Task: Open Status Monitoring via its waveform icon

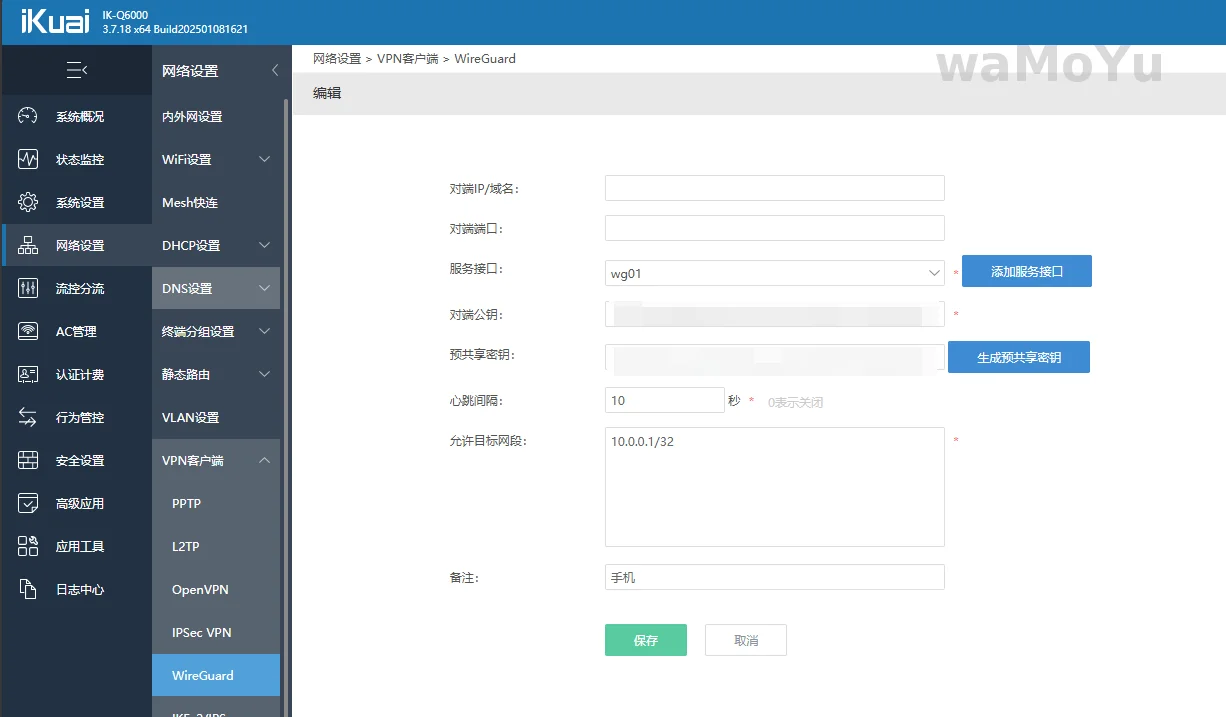Action: pyautogui.click(x=28, y=160)
